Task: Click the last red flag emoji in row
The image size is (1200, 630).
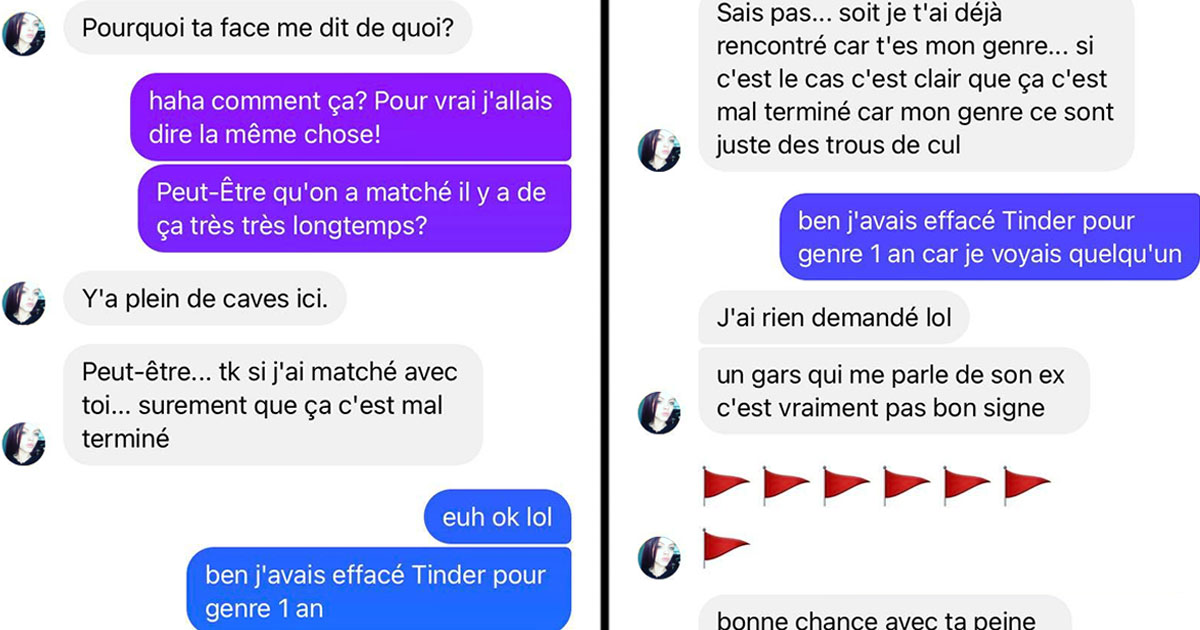Action: [1025, 484]
